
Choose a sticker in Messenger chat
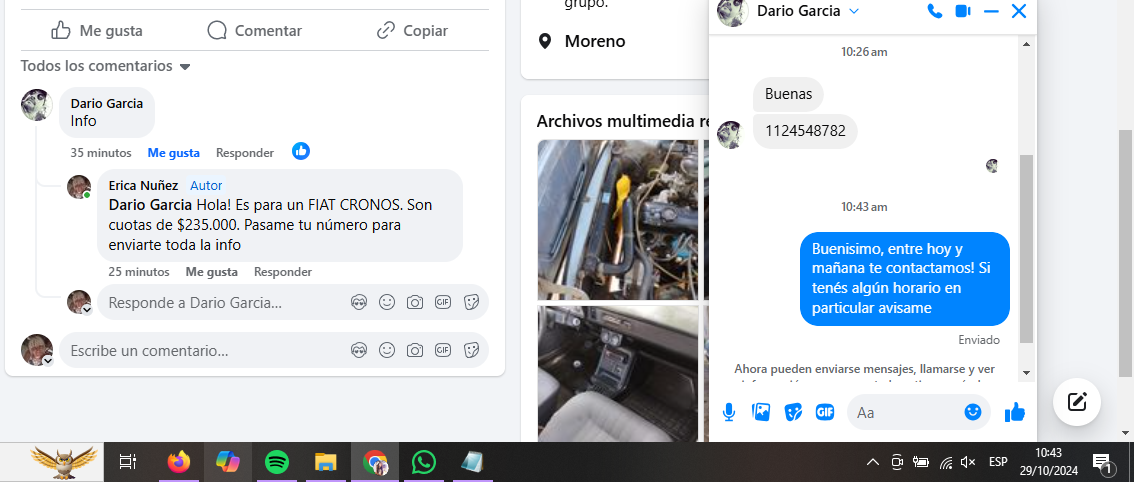pos(793,412)
